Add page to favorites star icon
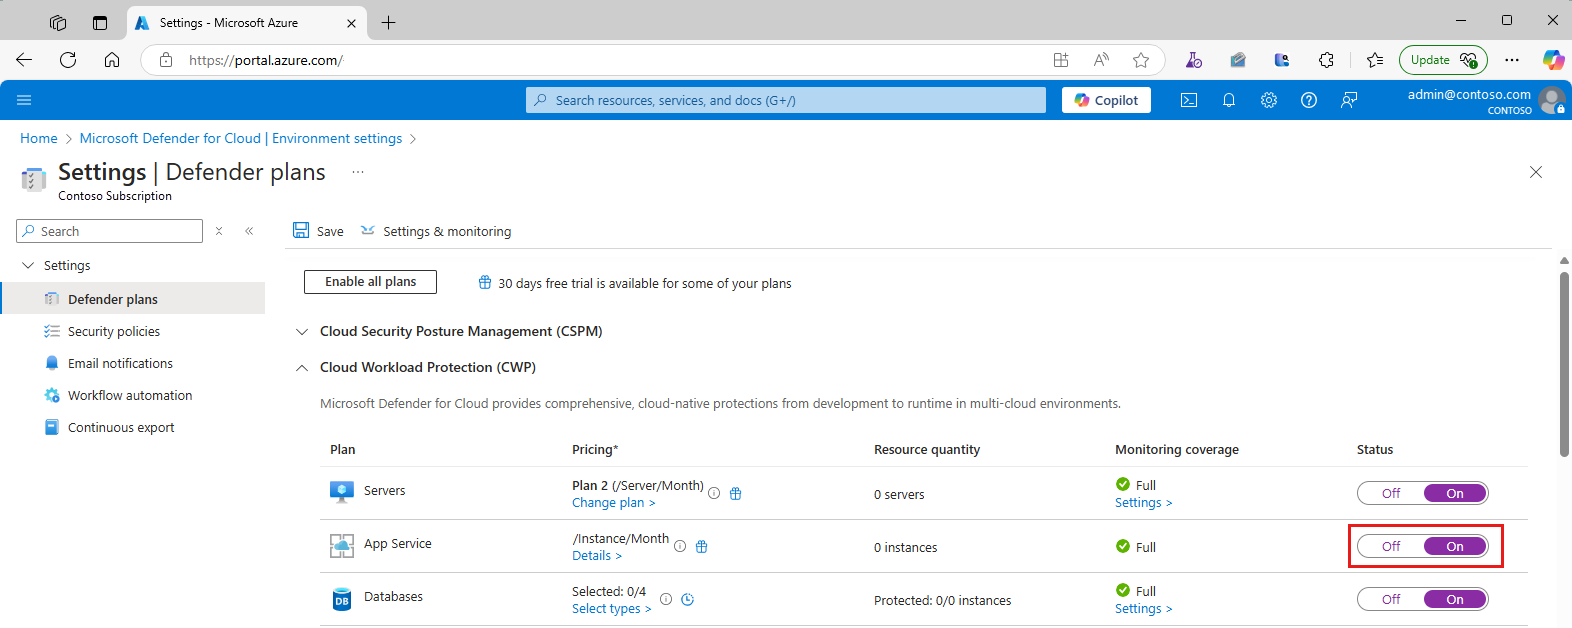1572x628 pixels. click(x=1141, y=60)
